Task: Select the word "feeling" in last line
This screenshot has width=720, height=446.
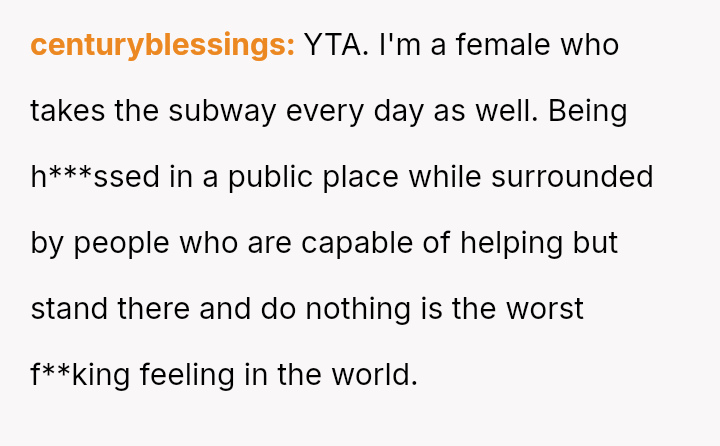Action: pyautogui.click(x=187, y=376)
